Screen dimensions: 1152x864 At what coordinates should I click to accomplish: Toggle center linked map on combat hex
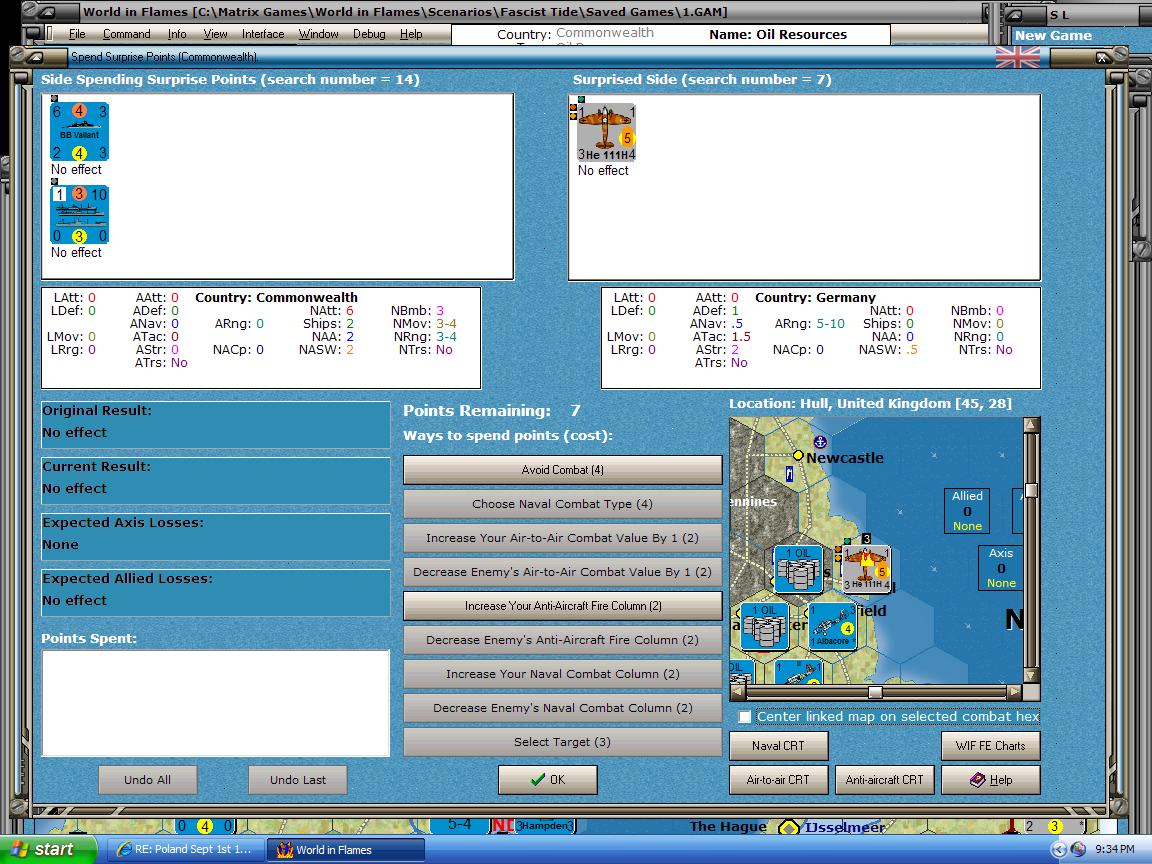coord(745,716)
